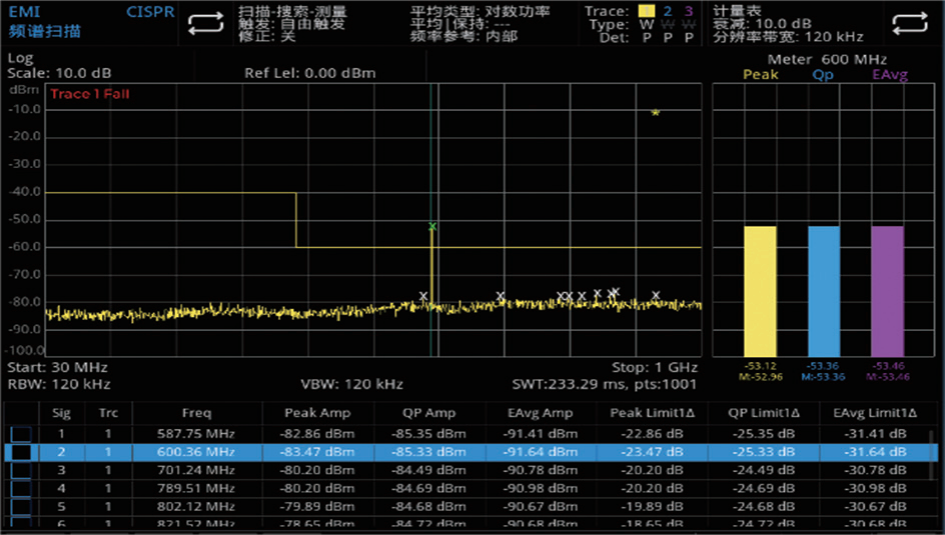Click the Sig column header

pyautogui.click(x=61, y=413)
